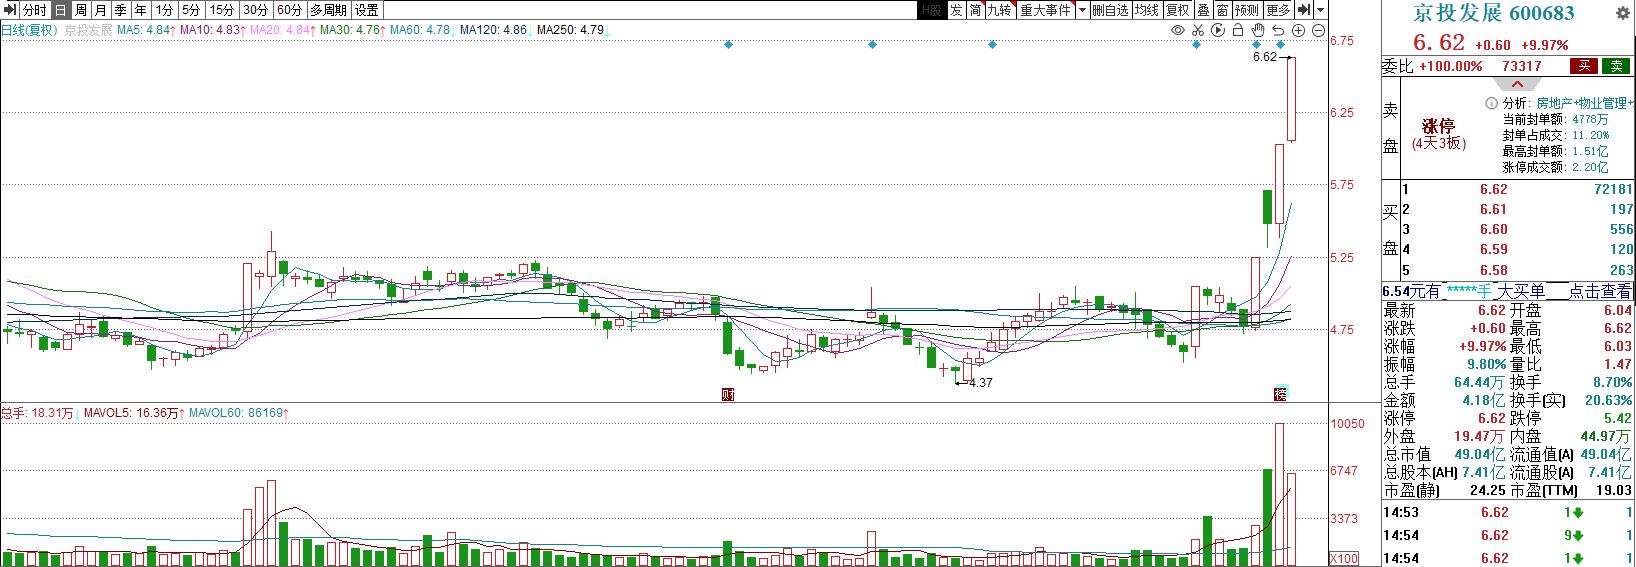Click the 财 marker on the time axis
Image resolution: width=1636 pixels, height=567 pixels.
point(728,394)
